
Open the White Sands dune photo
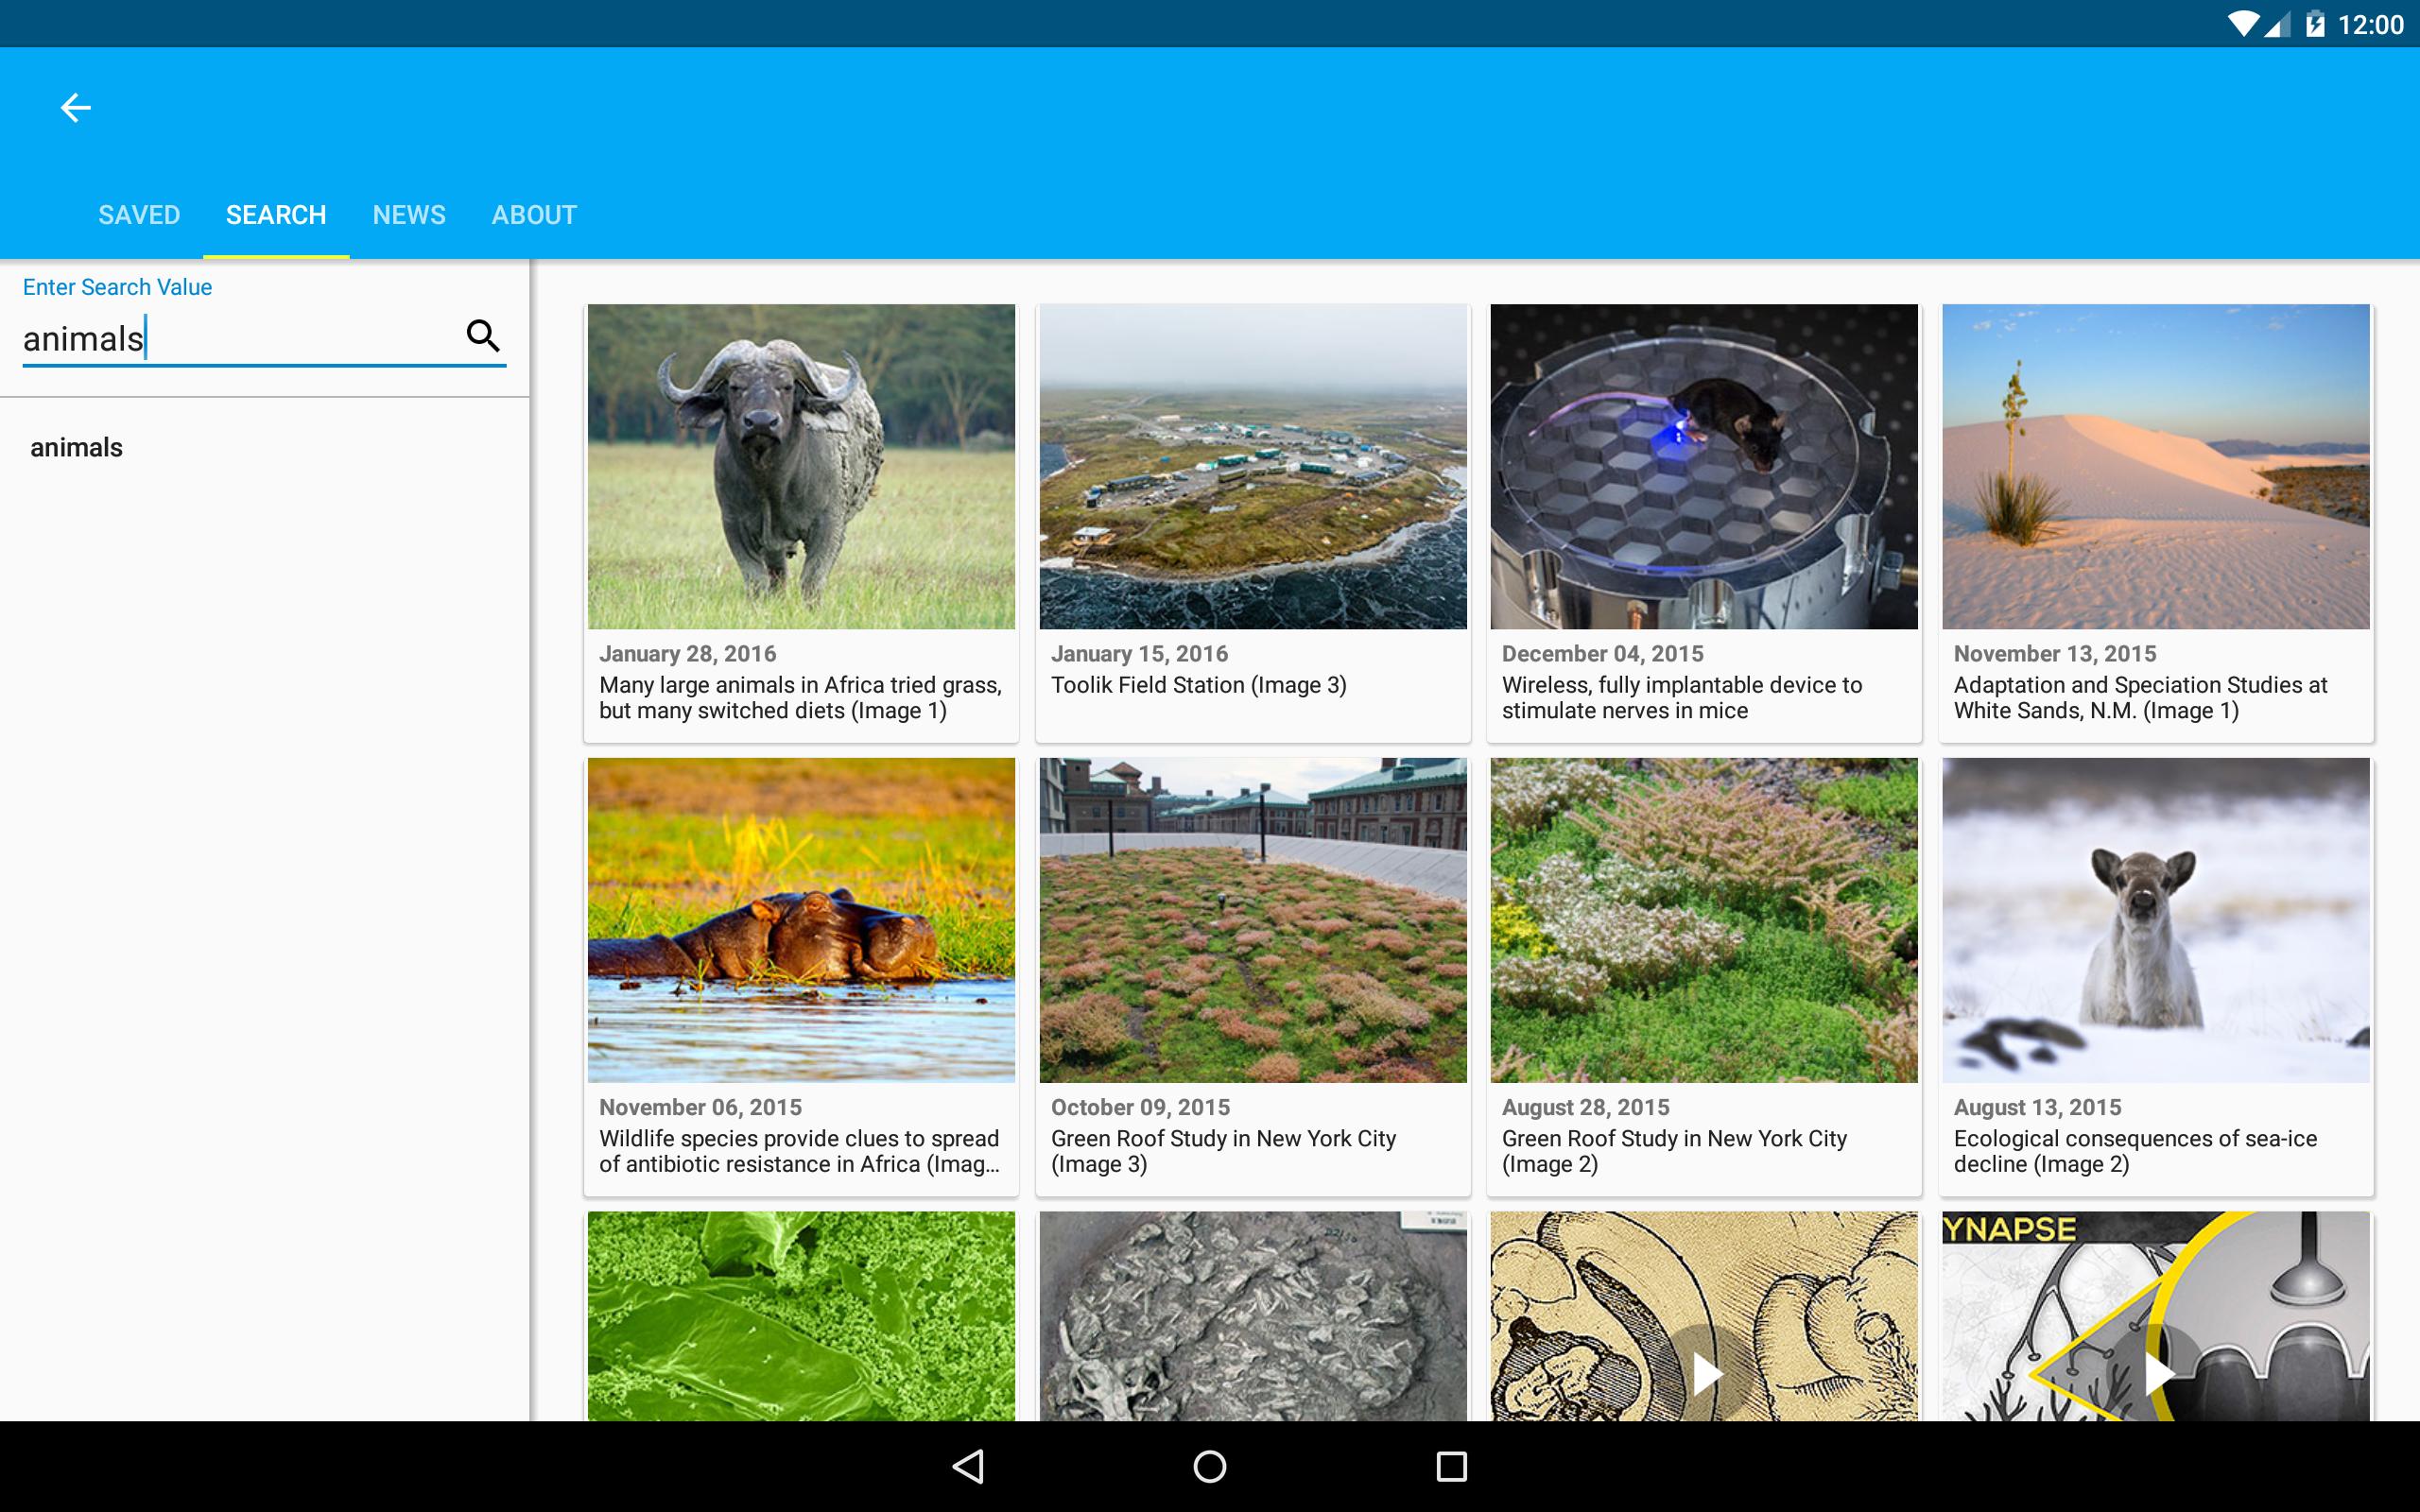pos(2156,466)
